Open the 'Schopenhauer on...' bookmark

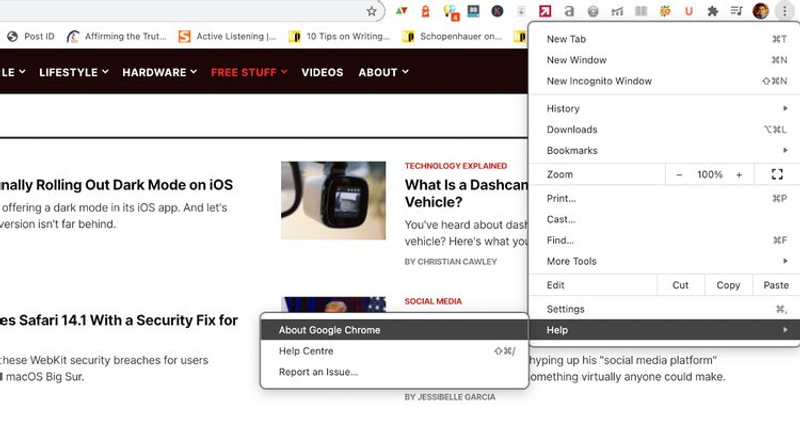pyautogui.click(x=452, y=36)
